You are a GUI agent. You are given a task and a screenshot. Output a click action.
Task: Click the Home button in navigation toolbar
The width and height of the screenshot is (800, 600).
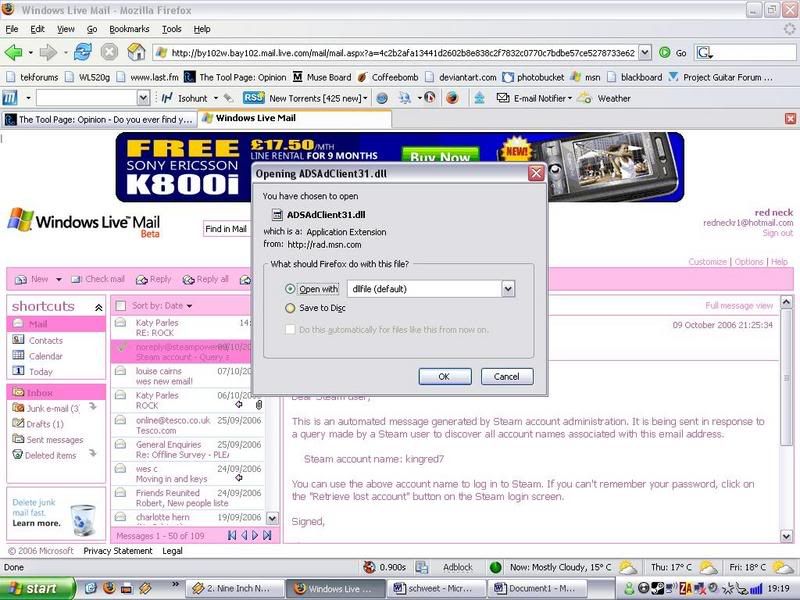(136, 52)
